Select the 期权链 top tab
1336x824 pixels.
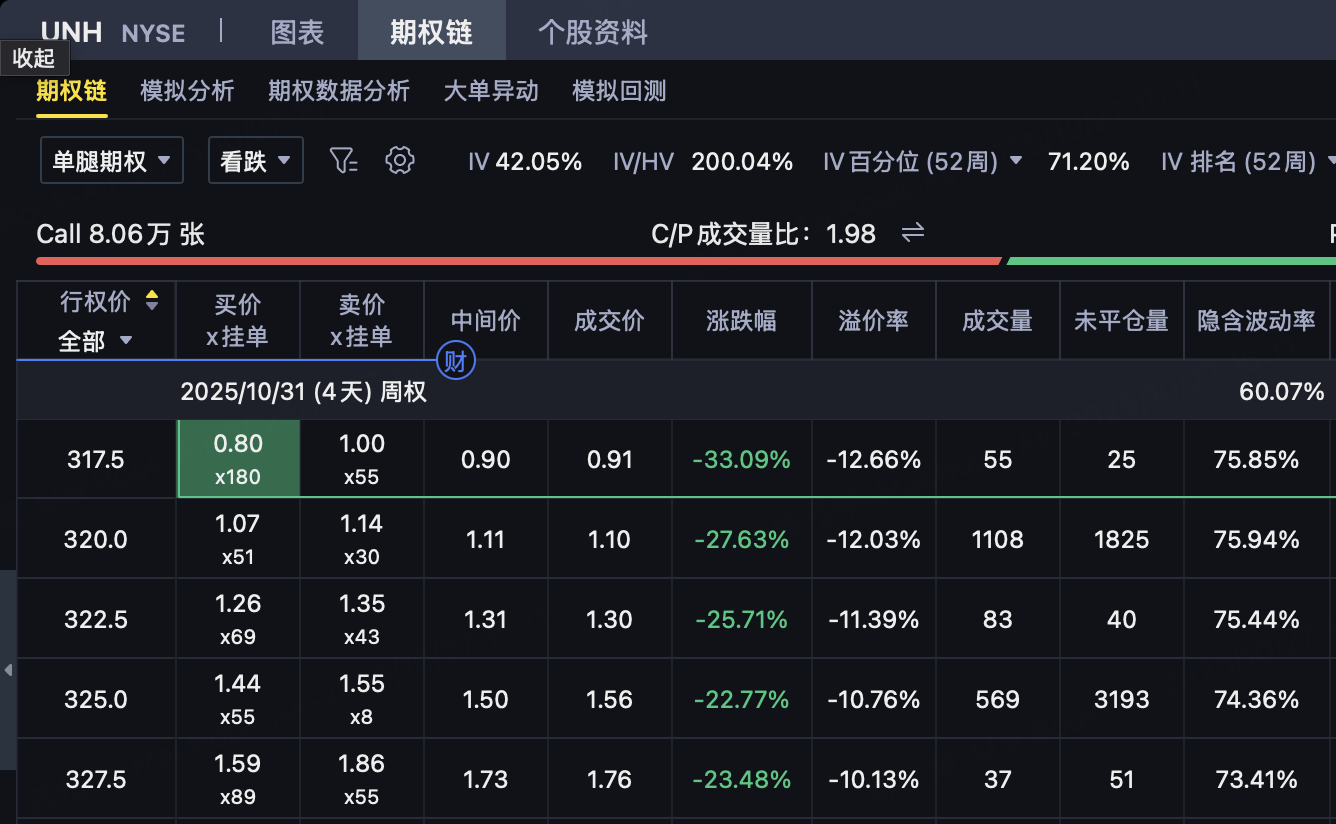(x=432, y=32)
